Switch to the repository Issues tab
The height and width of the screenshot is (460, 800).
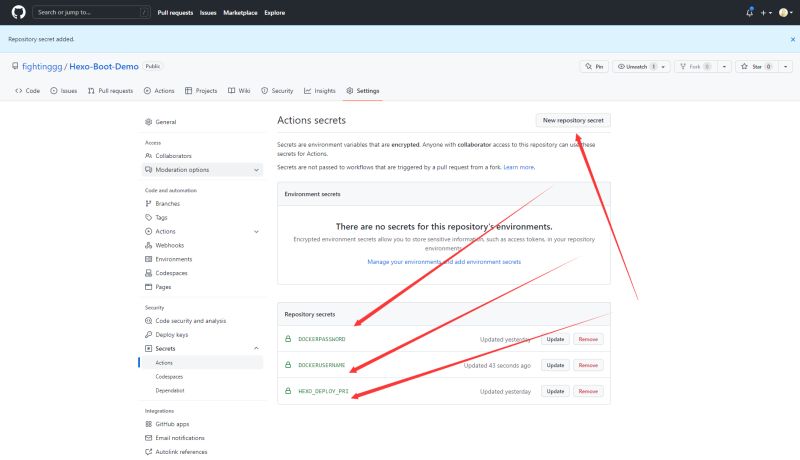(64, 91)
